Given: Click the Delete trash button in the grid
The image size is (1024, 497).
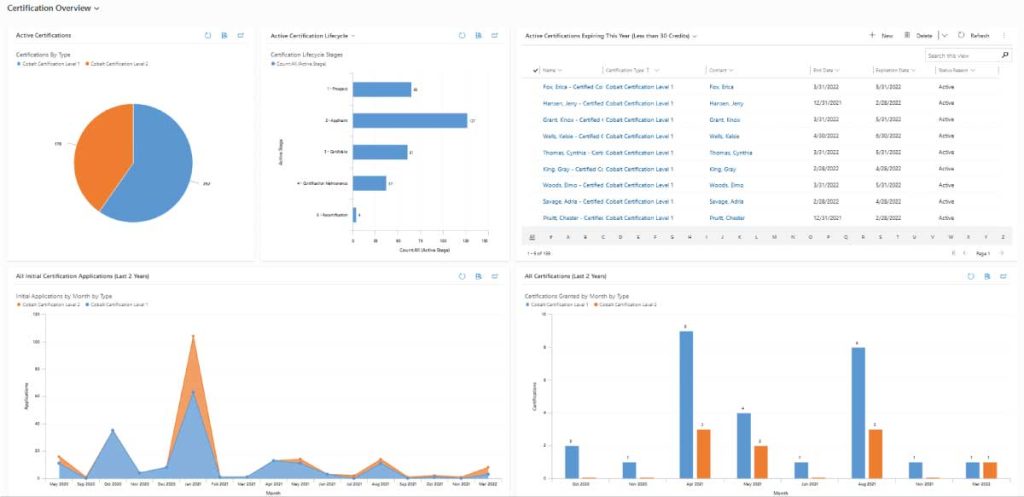Looking at the screenshot, I should (918, 36).
